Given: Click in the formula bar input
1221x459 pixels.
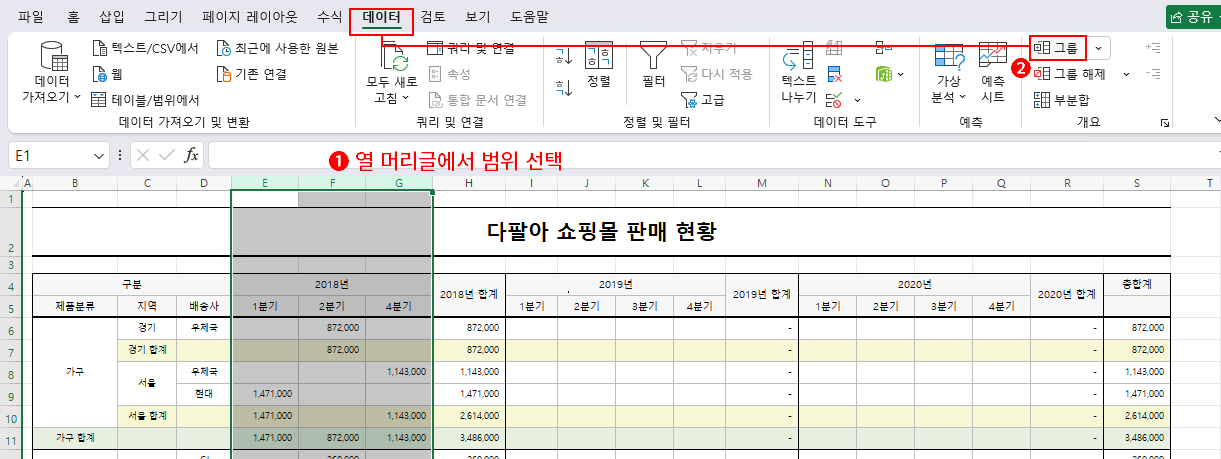Looking at the screenshot, I should (x=714, y=156).
